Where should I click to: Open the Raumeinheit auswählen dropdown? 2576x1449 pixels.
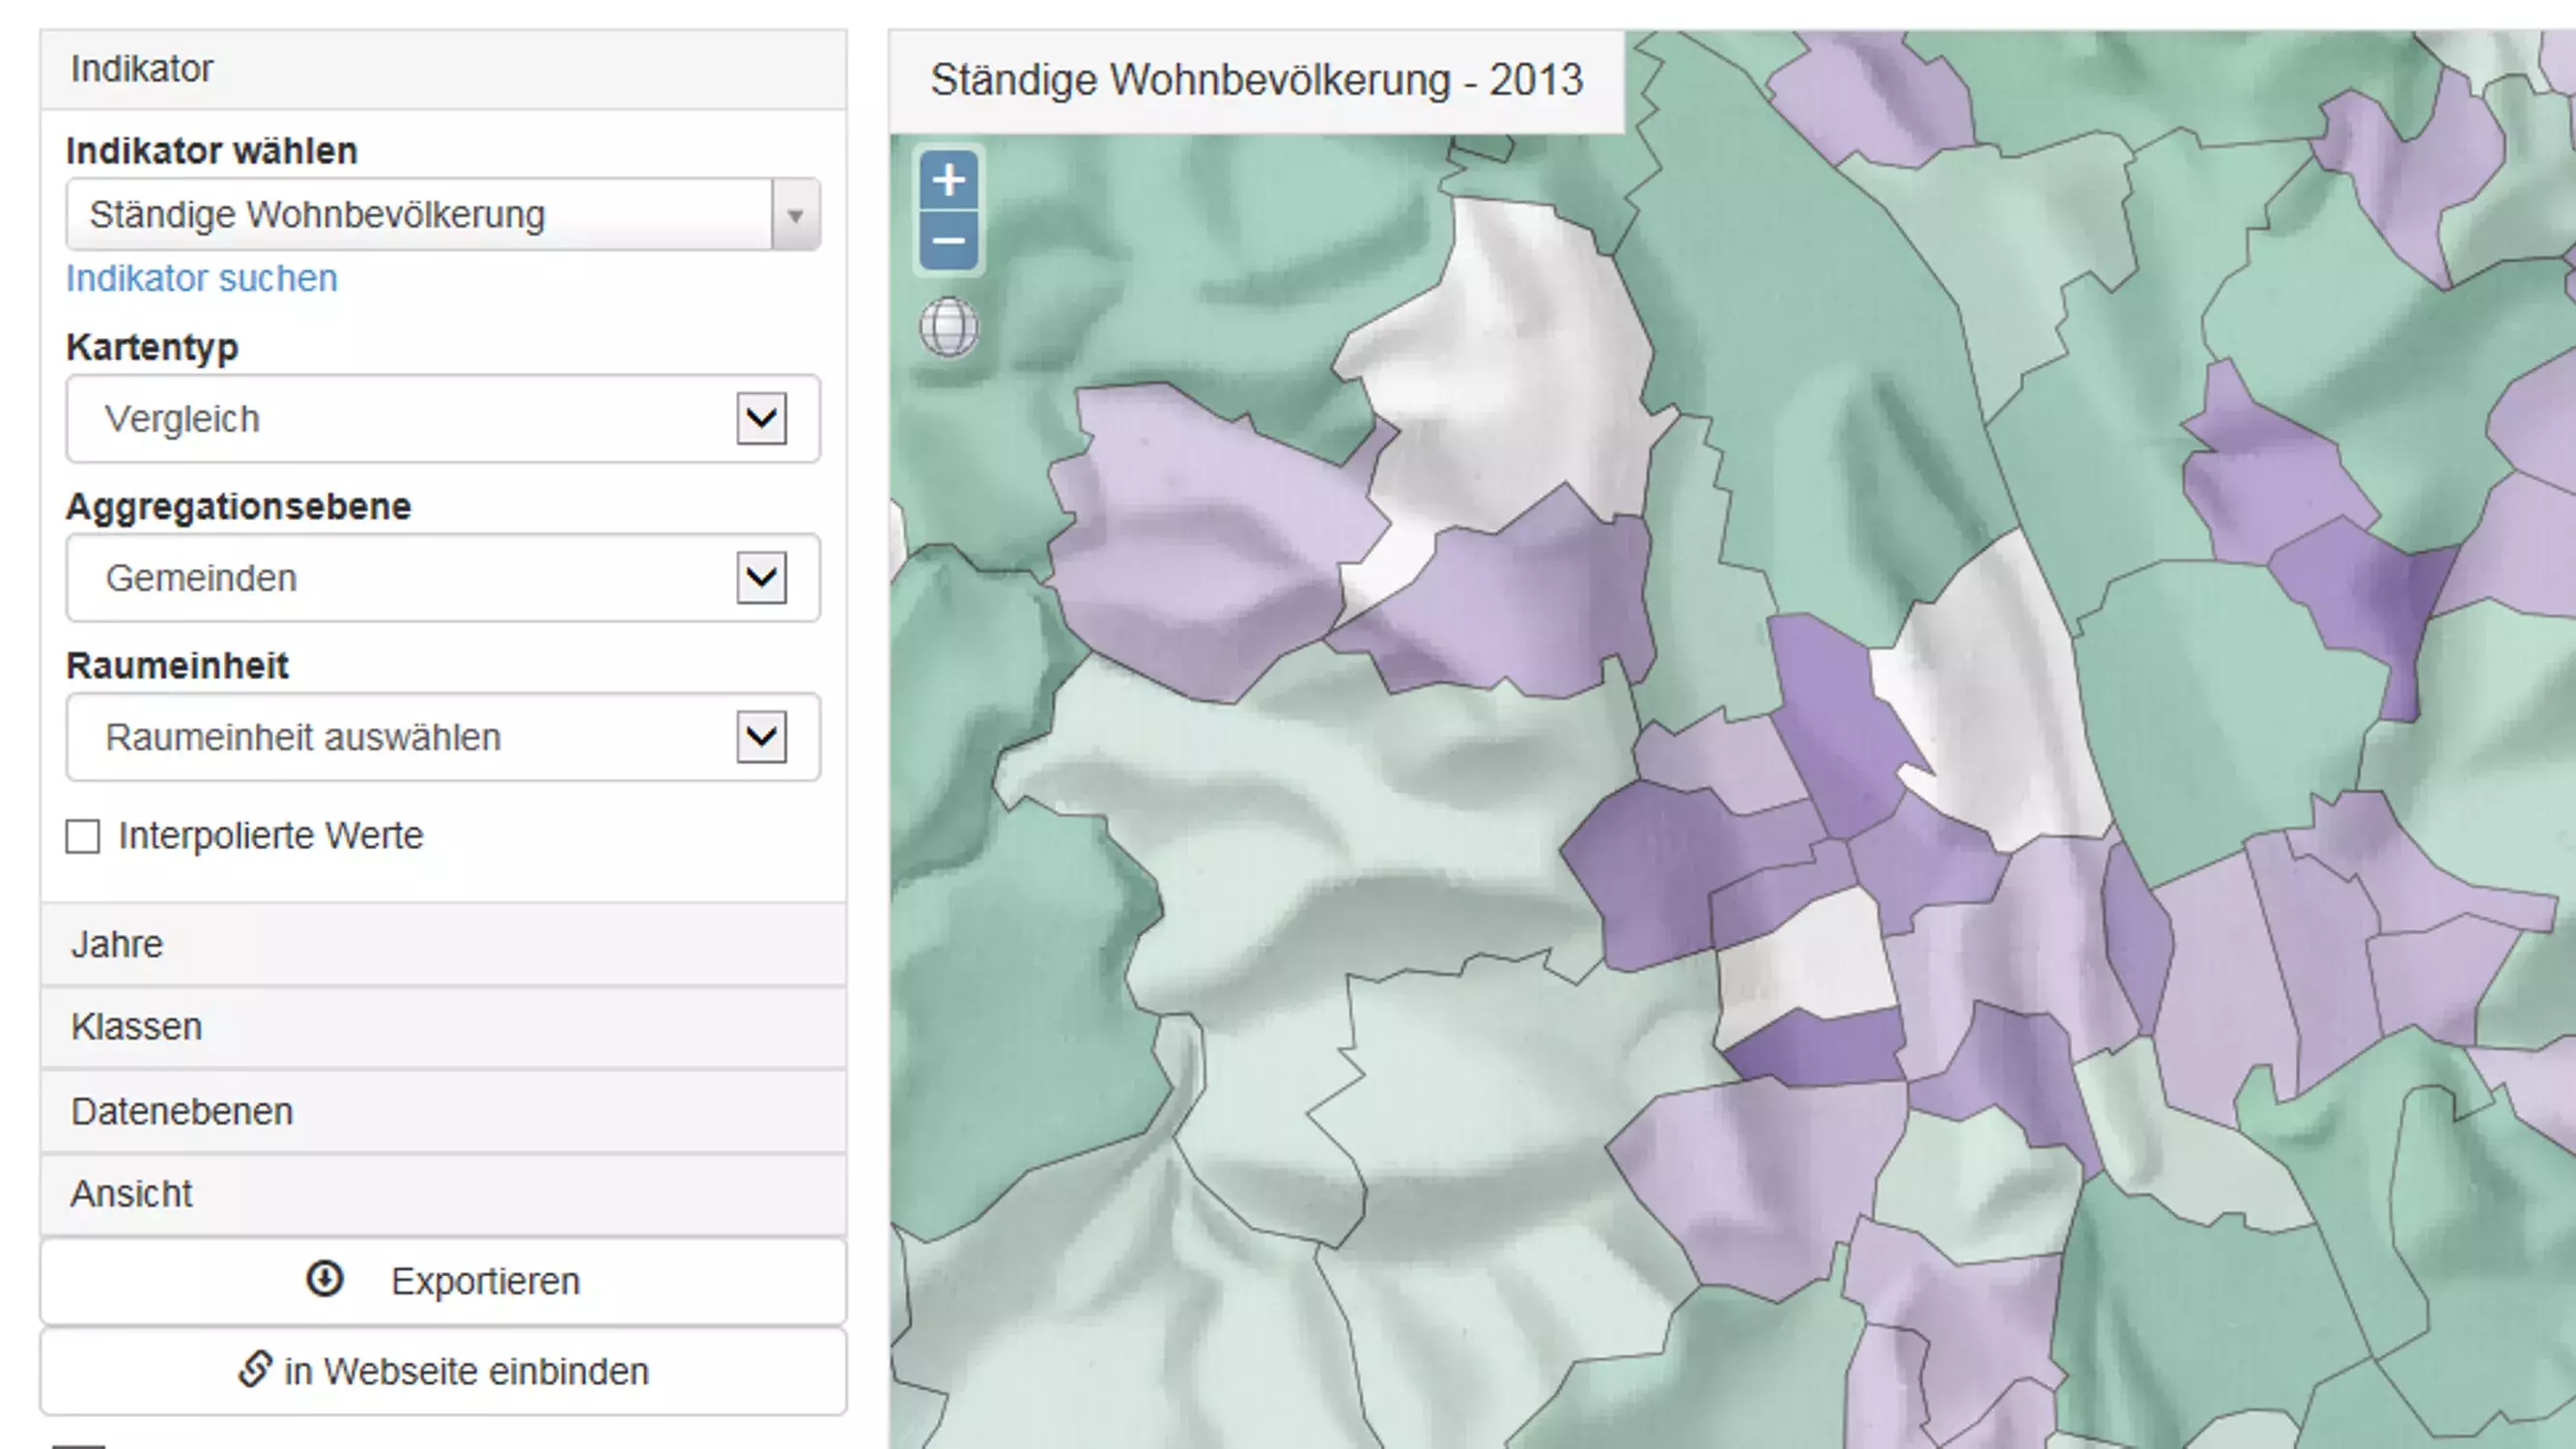443,737
